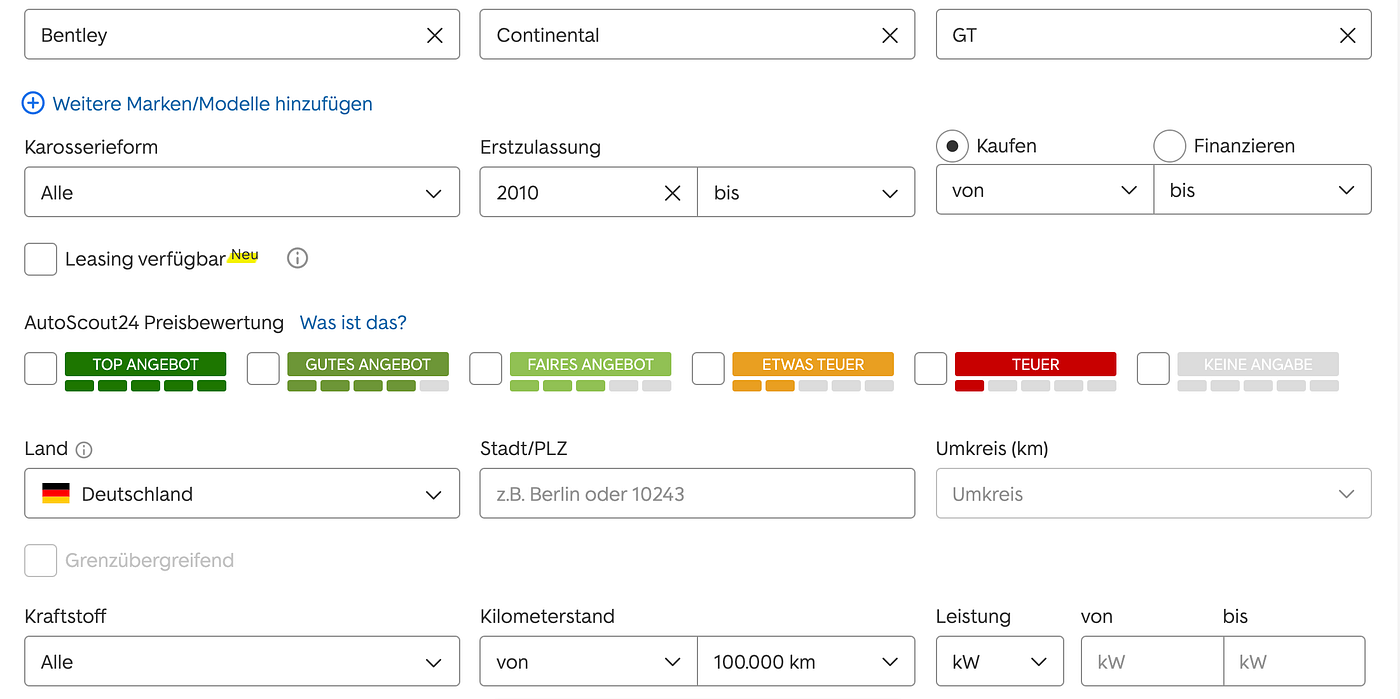Click plus icon to add more brands

click(33, 103)
